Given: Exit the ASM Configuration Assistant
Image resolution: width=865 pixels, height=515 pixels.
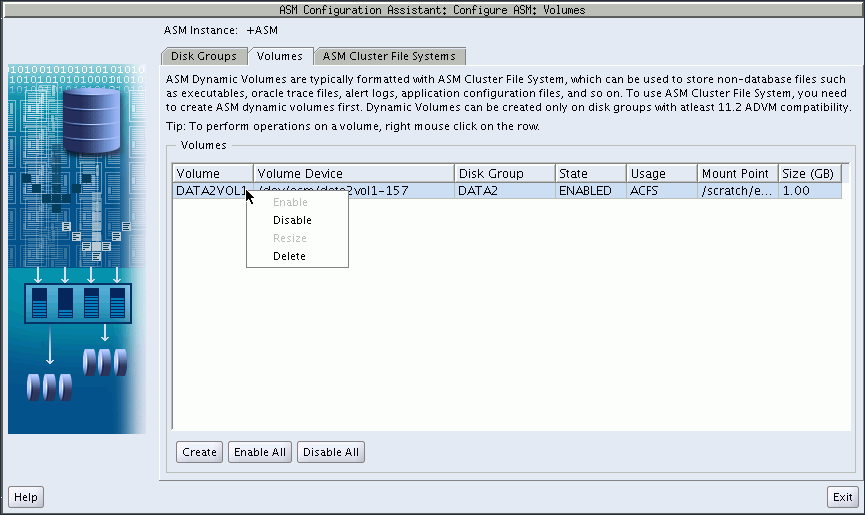Looking at the screenshot, I should tap(843, 497).
